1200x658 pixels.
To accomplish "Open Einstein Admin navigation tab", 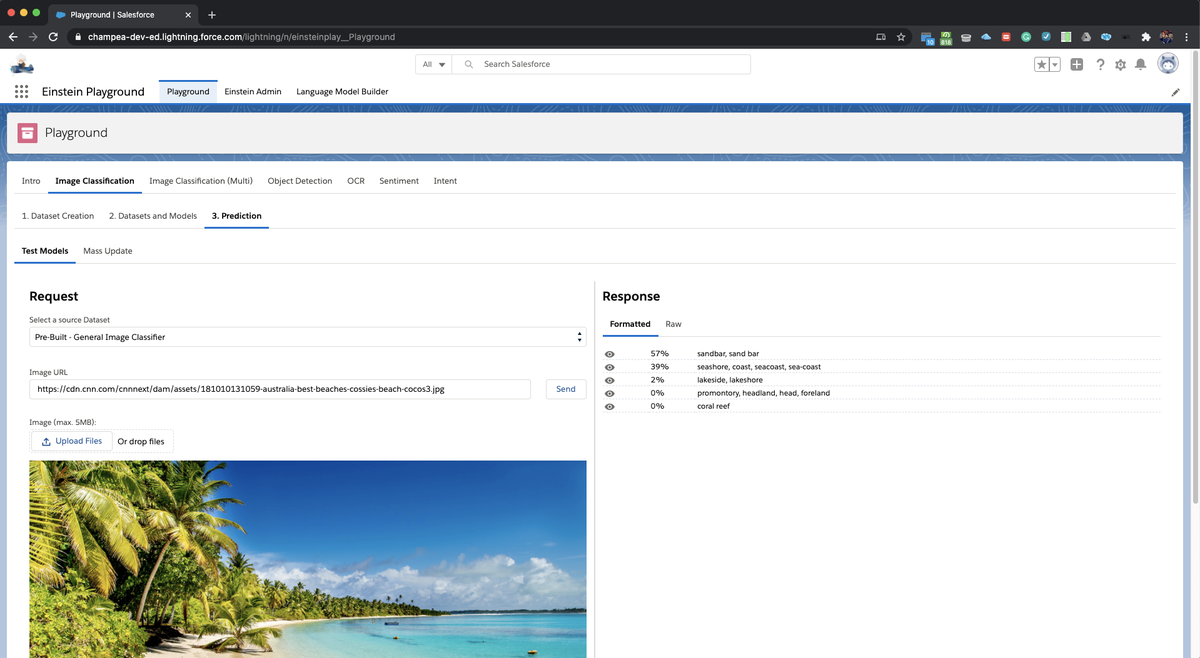I will (x=253, y=91).
